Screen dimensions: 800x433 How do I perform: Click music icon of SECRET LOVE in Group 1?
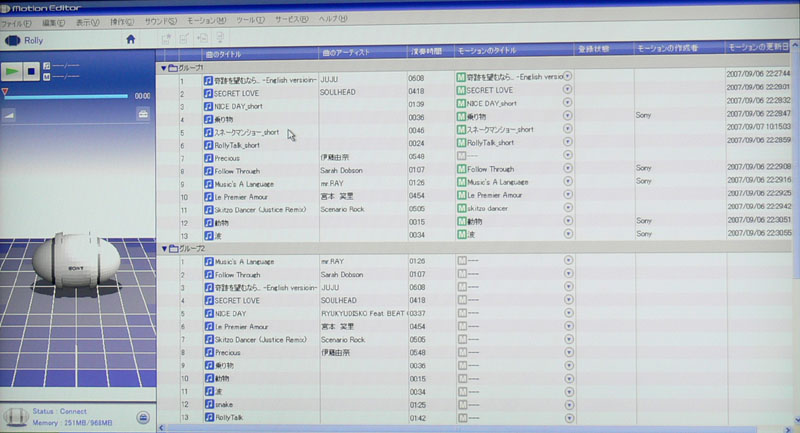(208, 93)
